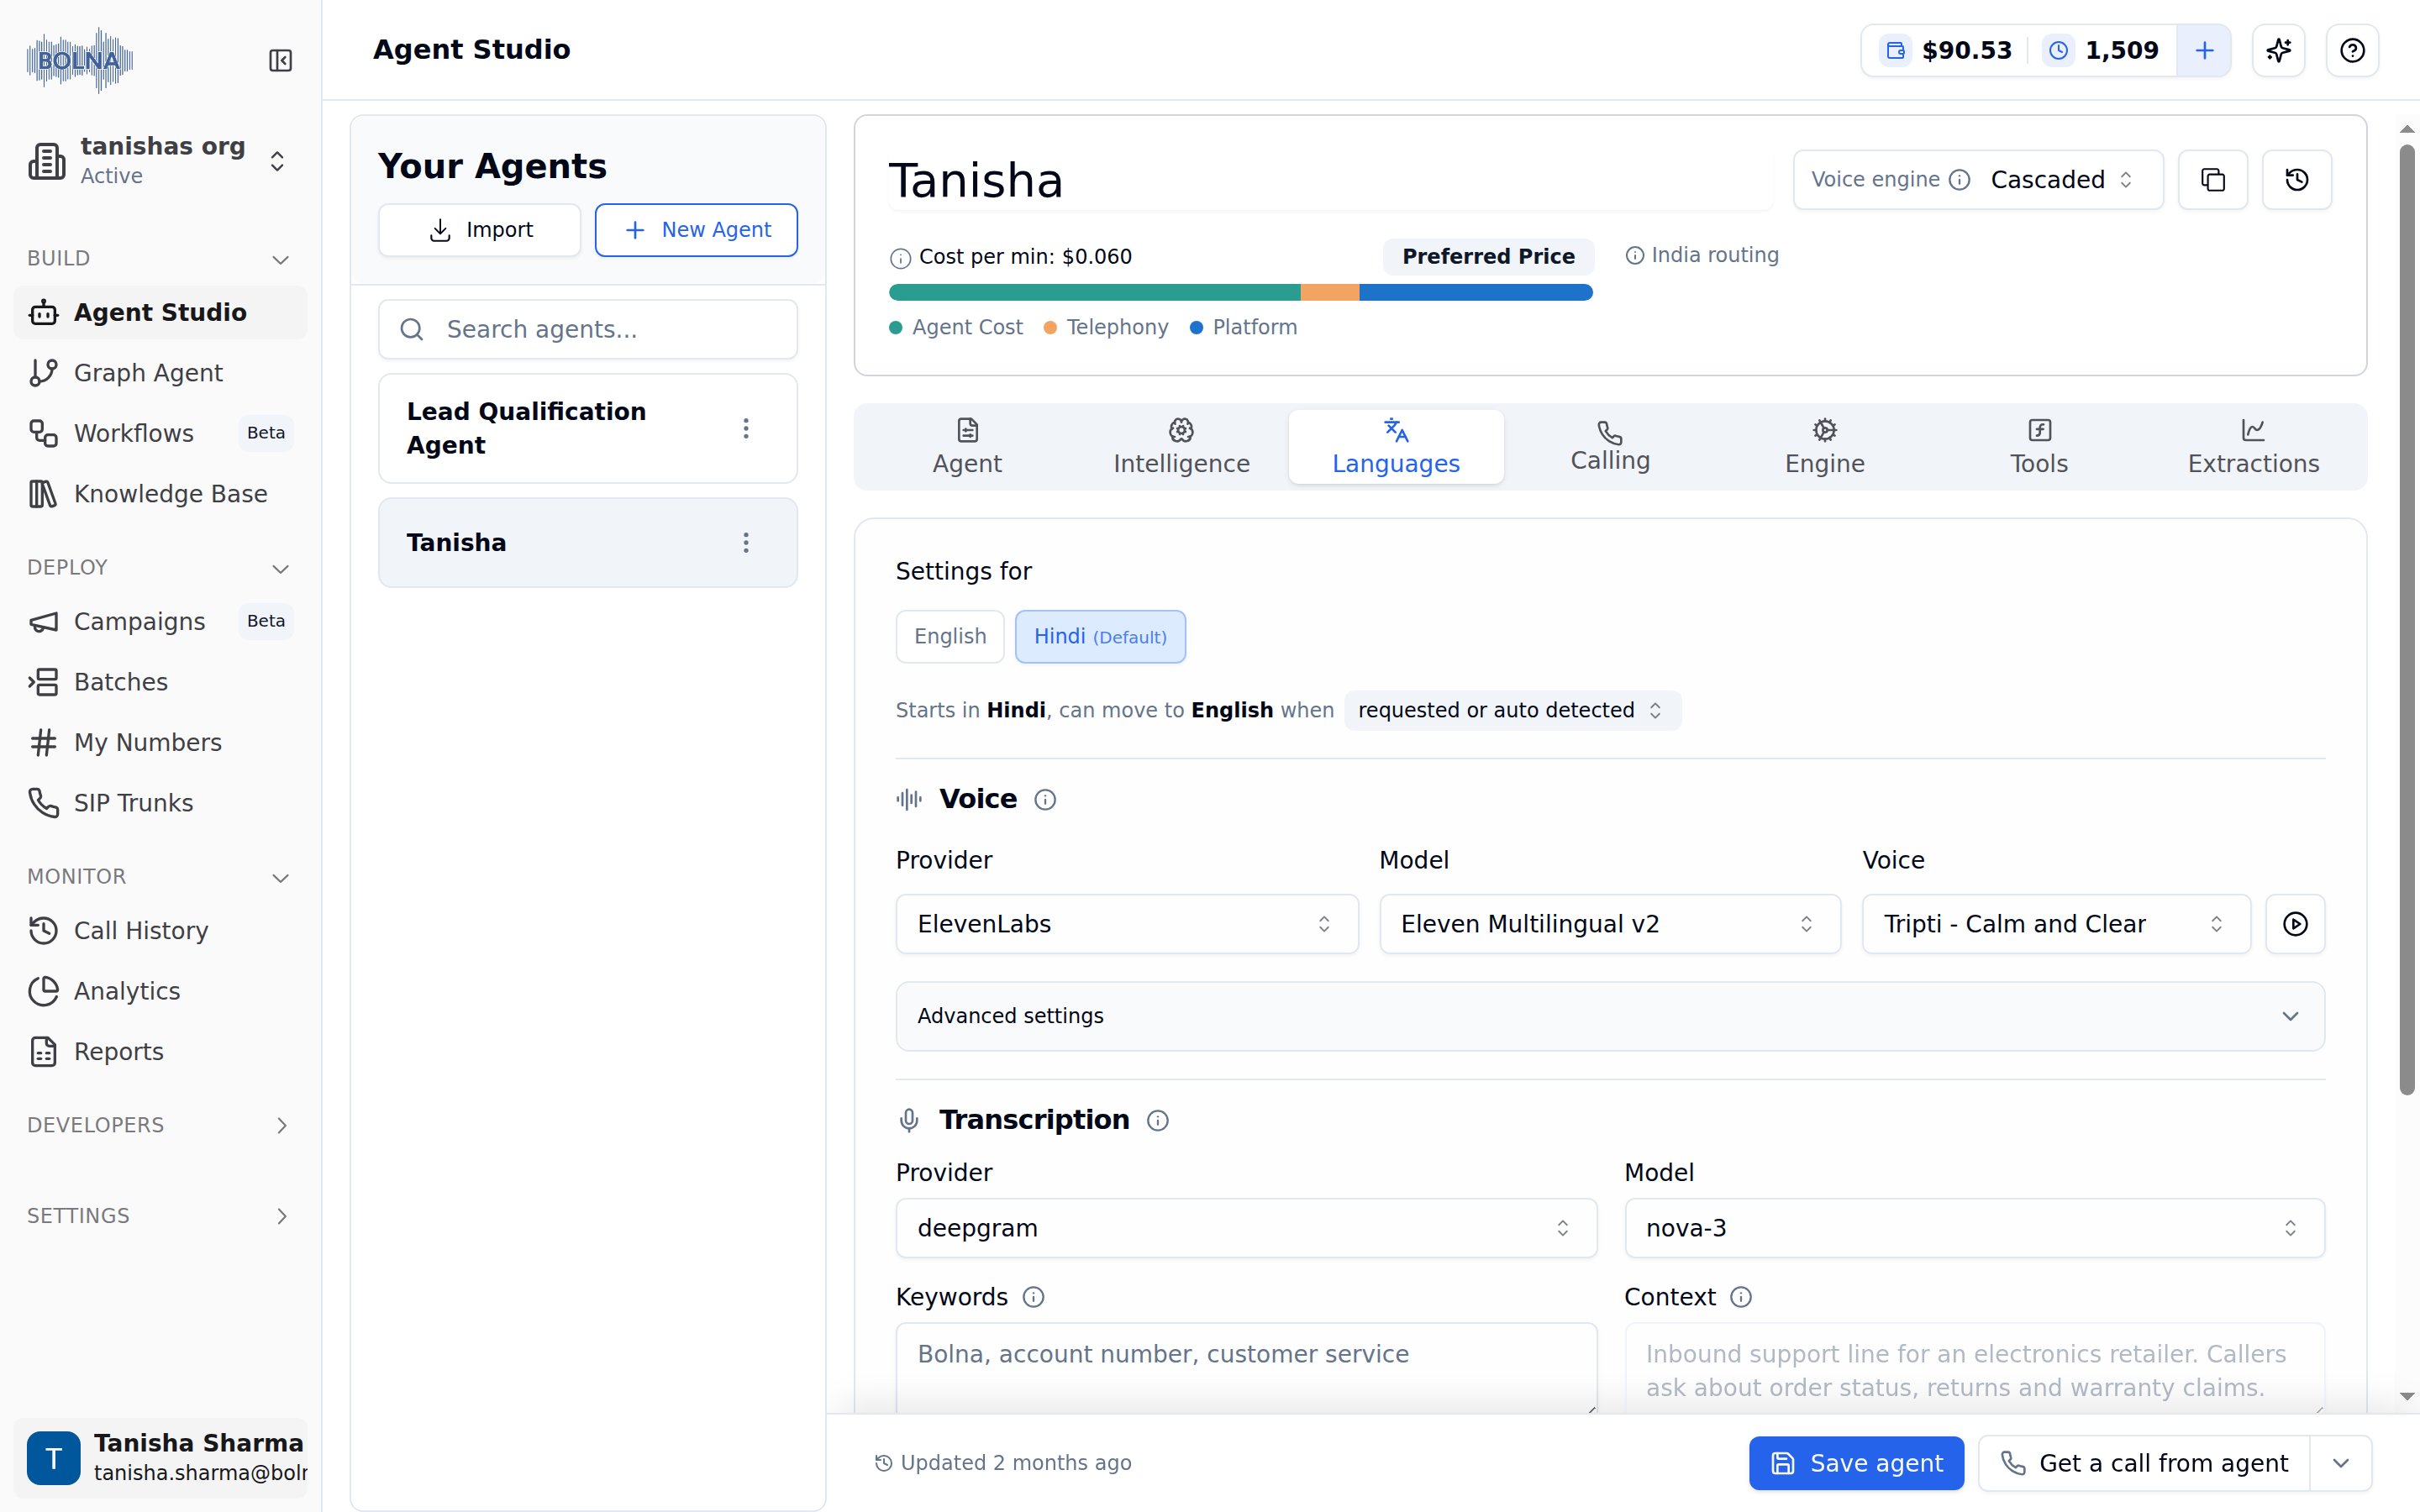Viewport: 2420px width, 1512px height.
Task: Open nova-3 transcription model dropdown
Action: (1974, 1228)
